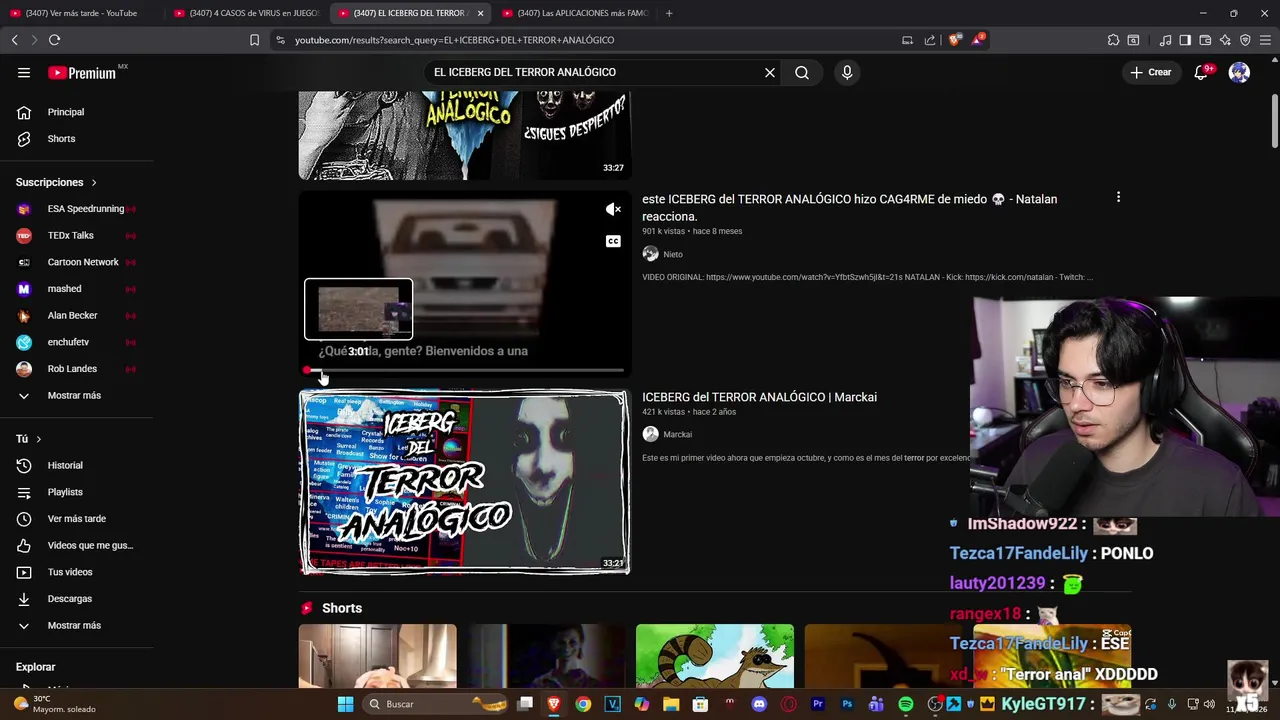Open the Brave VPN shield icon
Viewport: 1280px width, 720px height.
pos(1245,40)
